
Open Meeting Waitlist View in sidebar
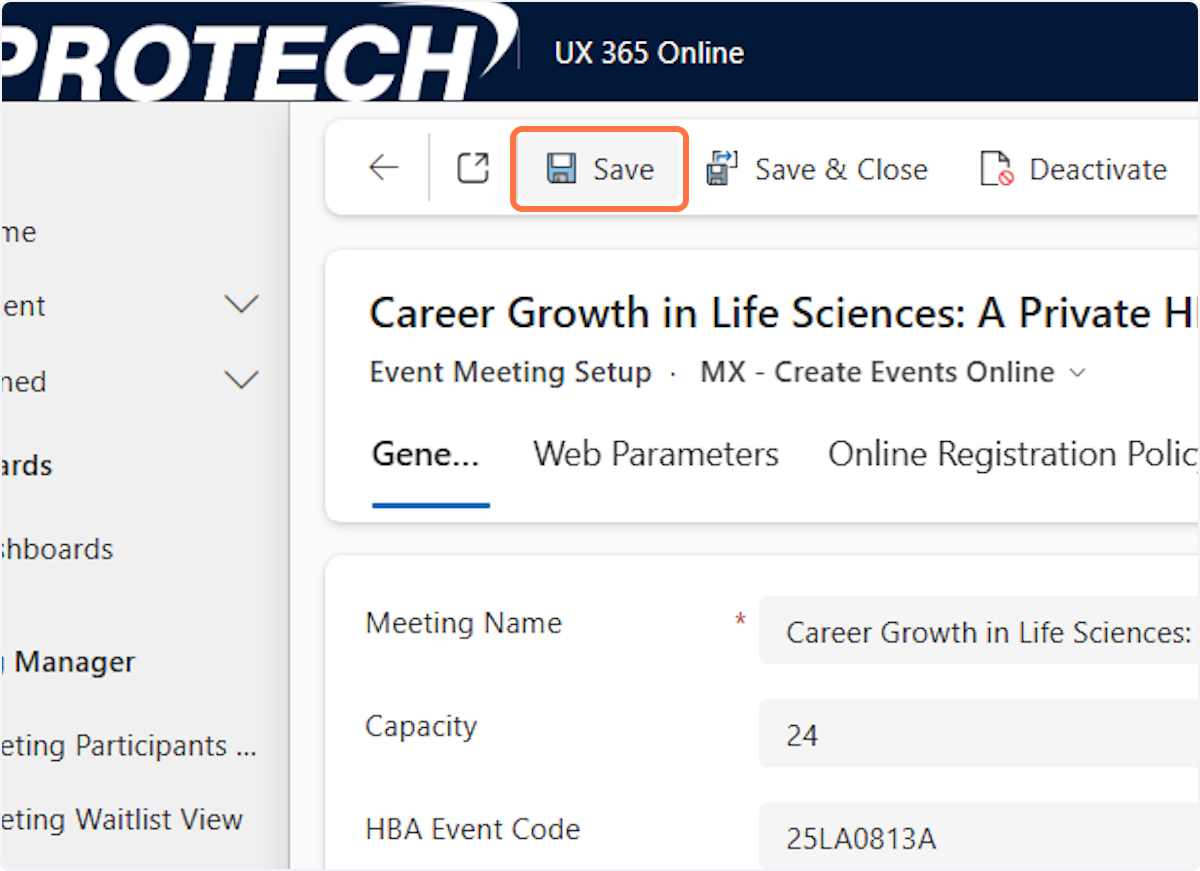pos(122,820)
